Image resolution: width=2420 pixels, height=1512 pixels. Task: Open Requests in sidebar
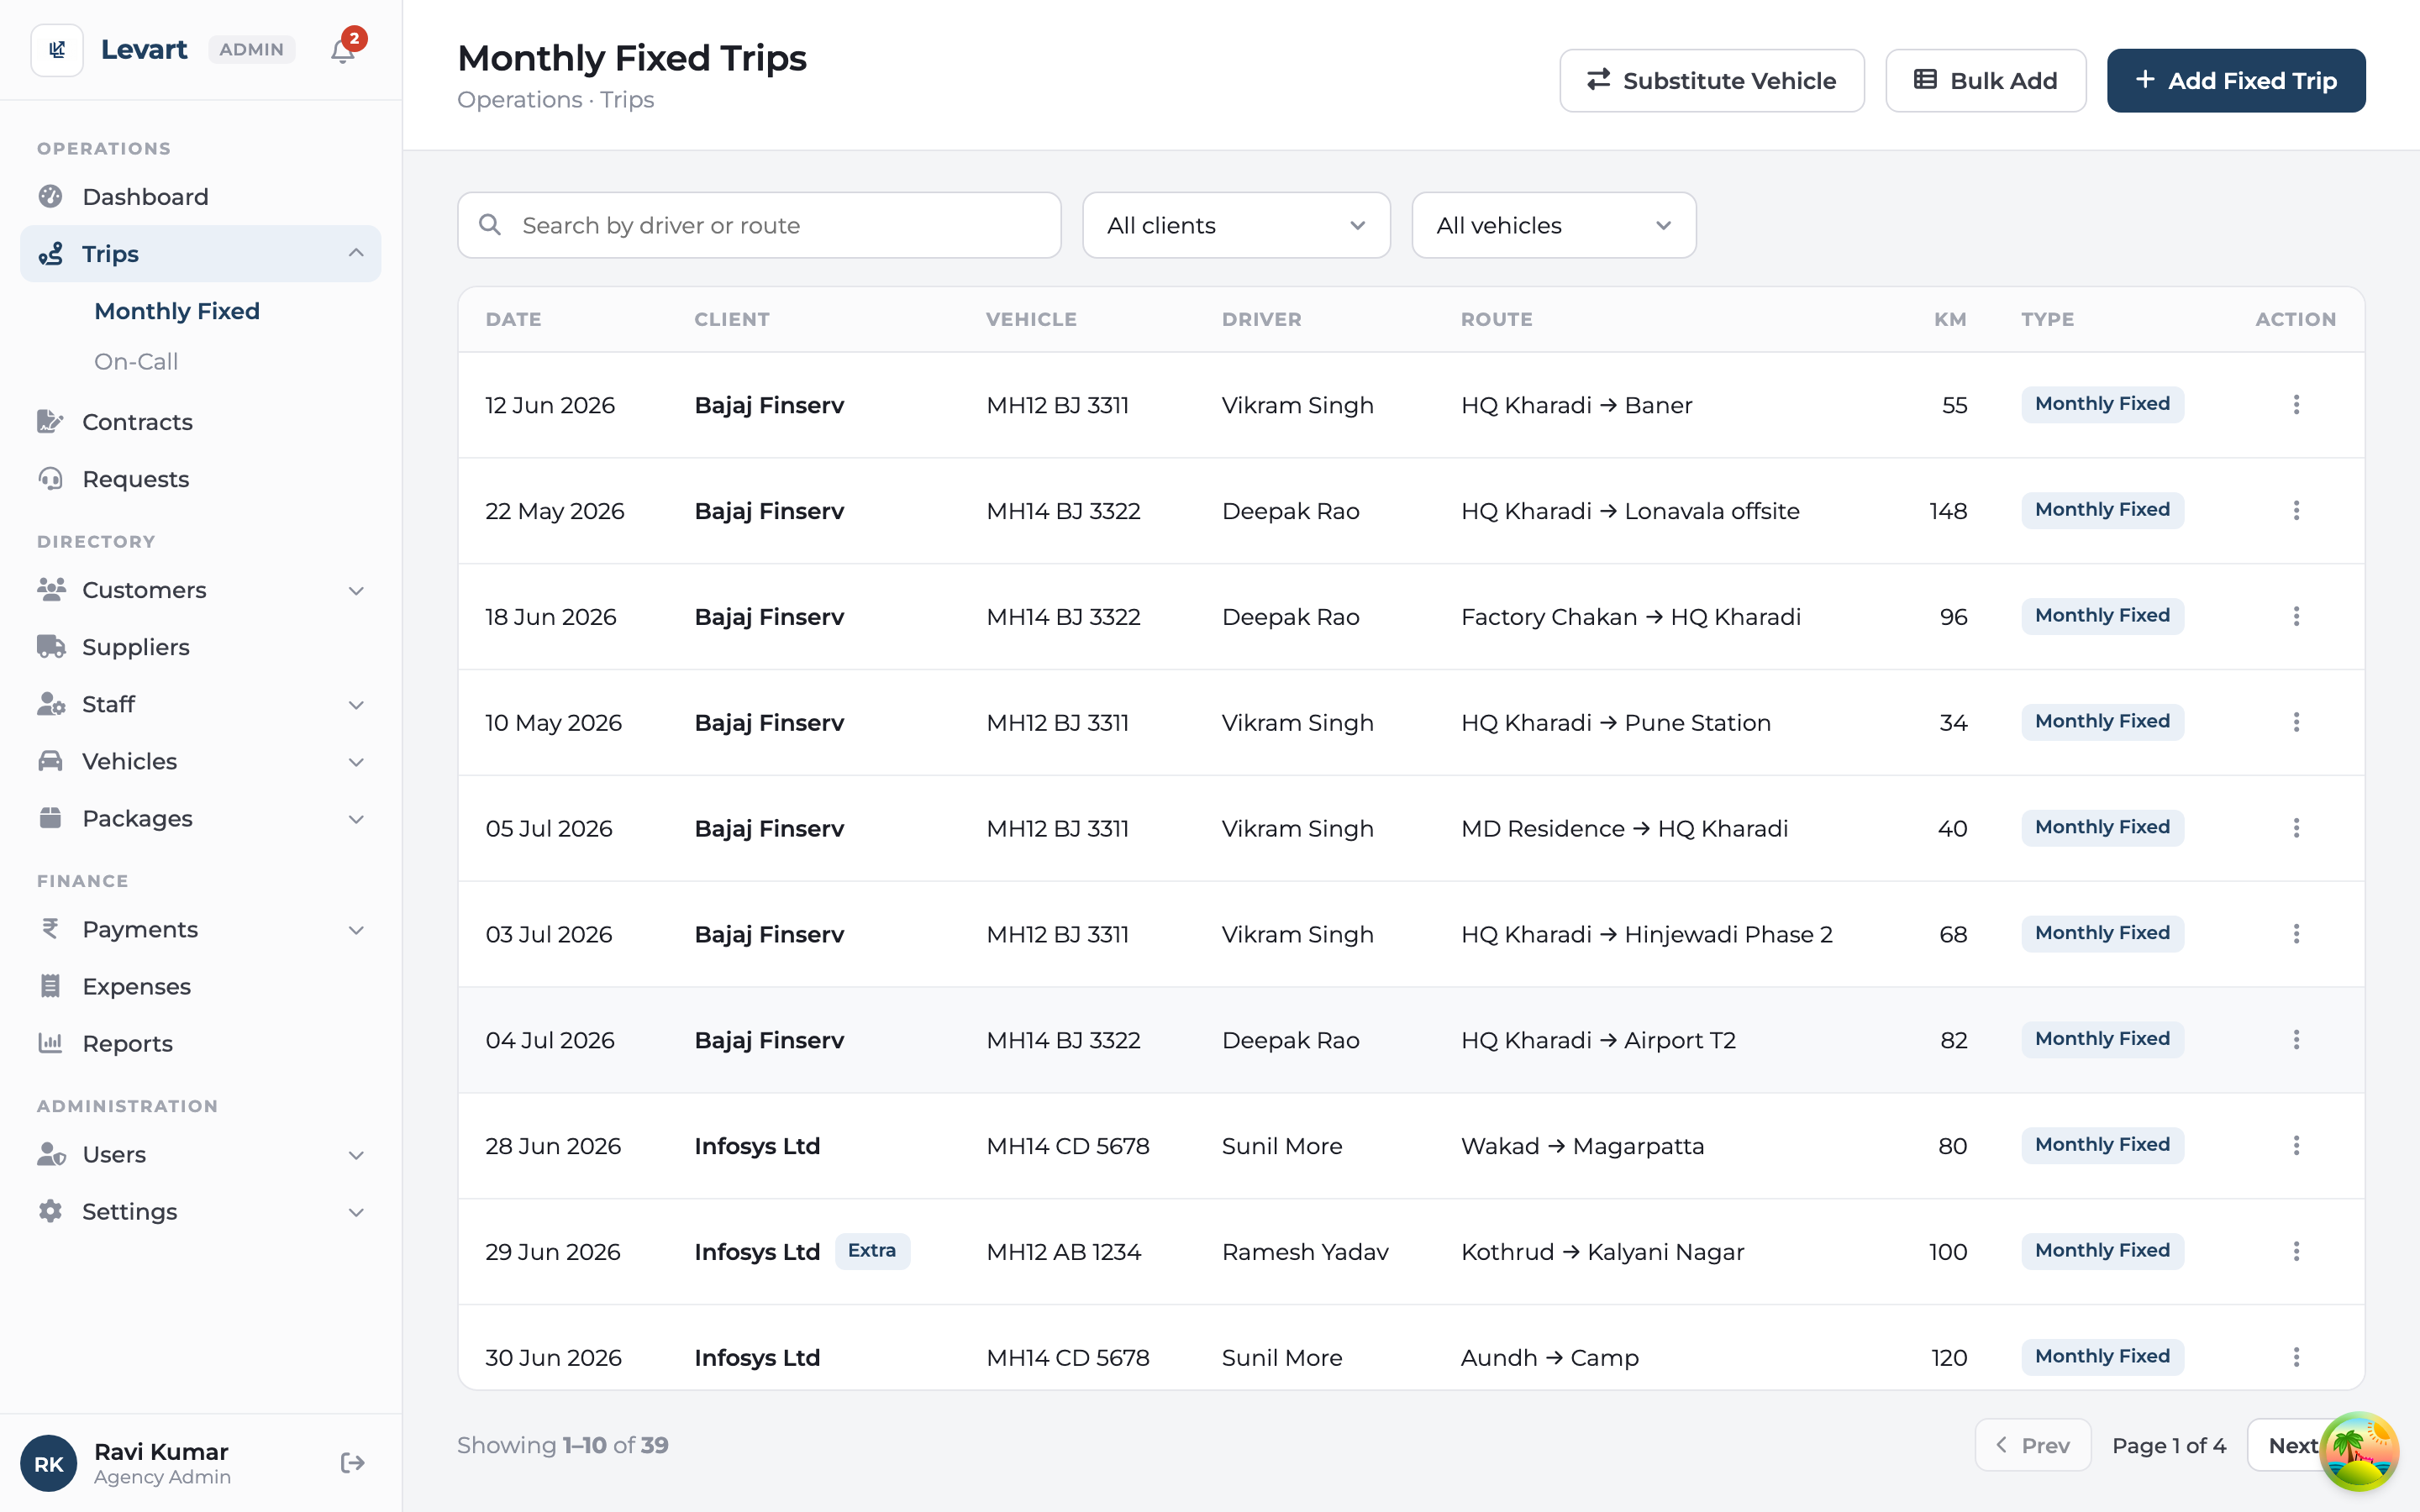pyautogui.click(x=200, y=479)
